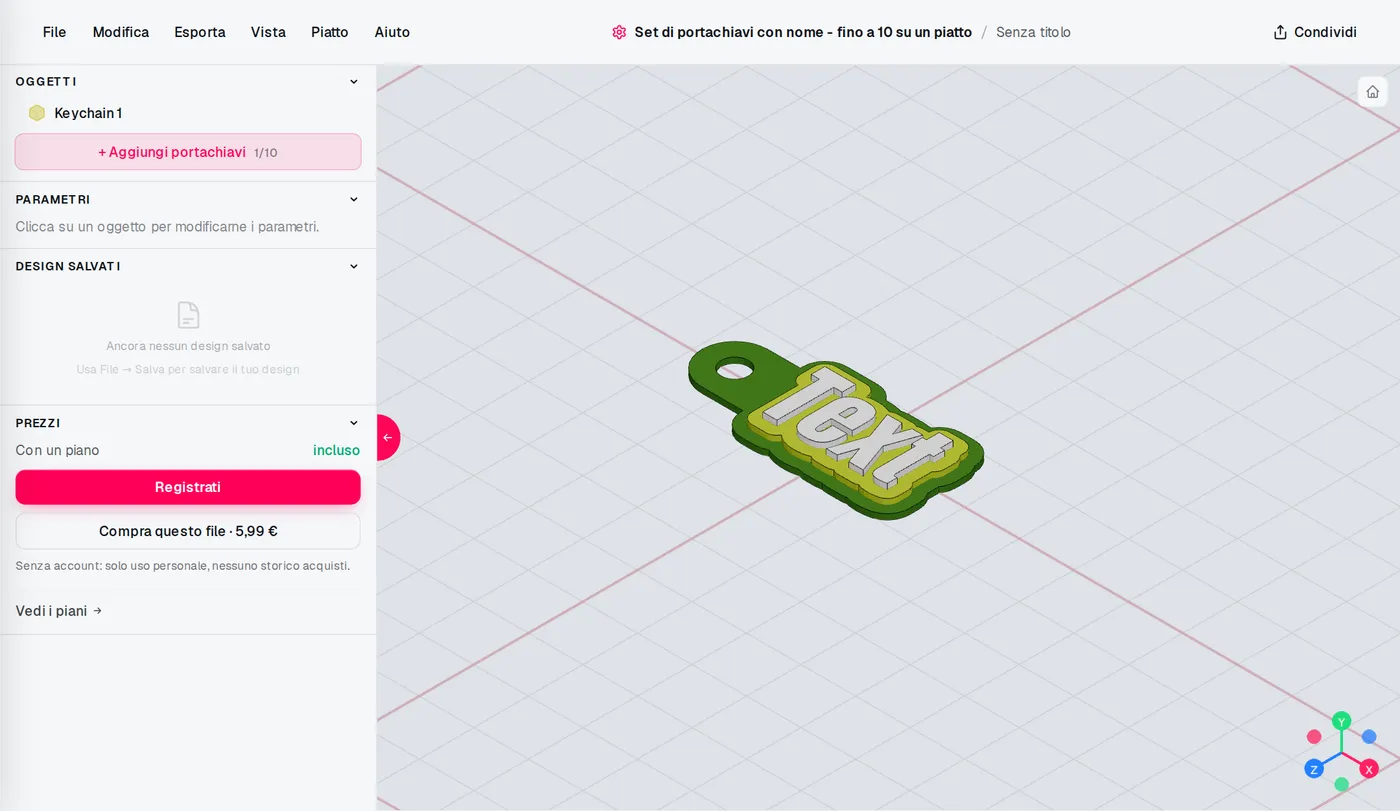Collapse the DESIGN SALVATI section chevron
The height and width of the screenshot is (811, 1400).
(x=353, y=266)
